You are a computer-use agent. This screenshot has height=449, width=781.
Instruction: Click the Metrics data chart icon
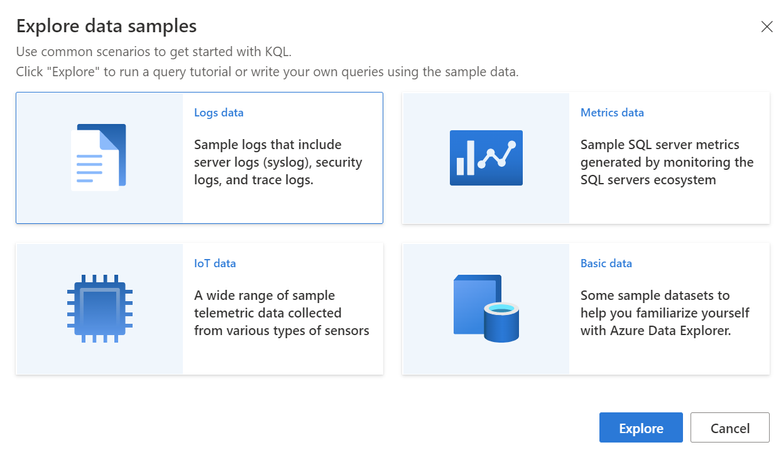(x=486, y=157)
